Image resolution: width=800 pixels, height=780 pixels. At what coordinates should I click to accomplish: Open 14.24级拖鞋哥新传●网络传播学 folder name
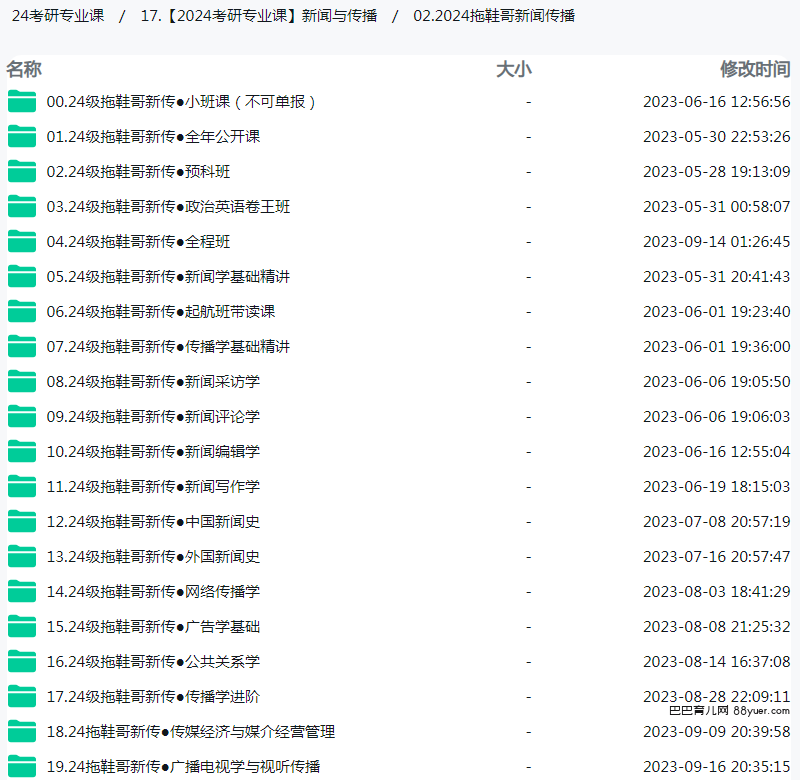pyautogui.click(x=153, y=592)
